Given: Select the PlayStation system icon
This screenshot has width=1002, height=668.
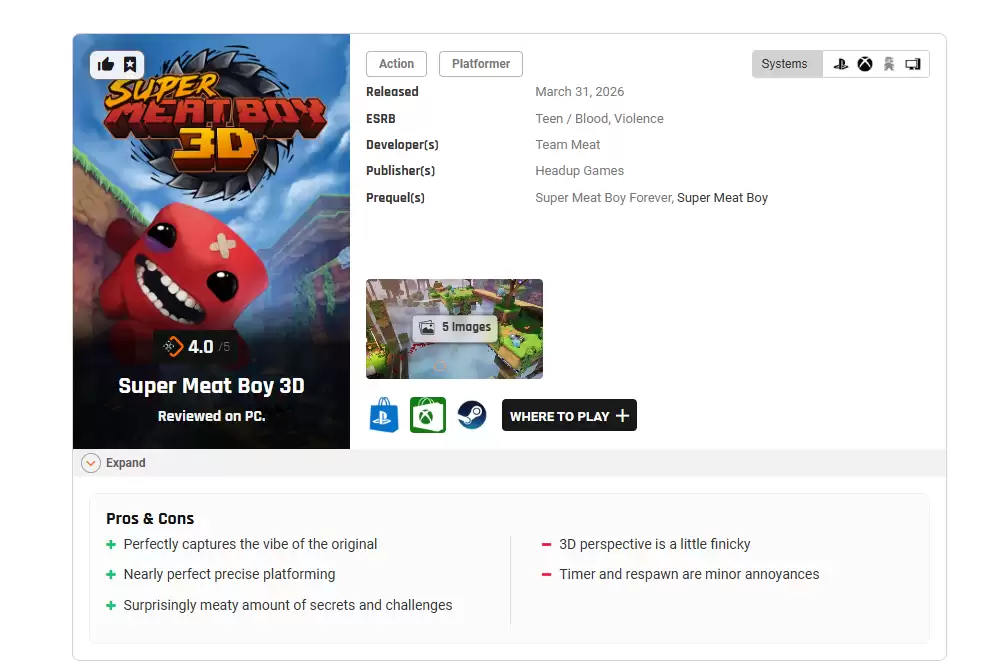Looking at the screenshot, I should (840, 64).
